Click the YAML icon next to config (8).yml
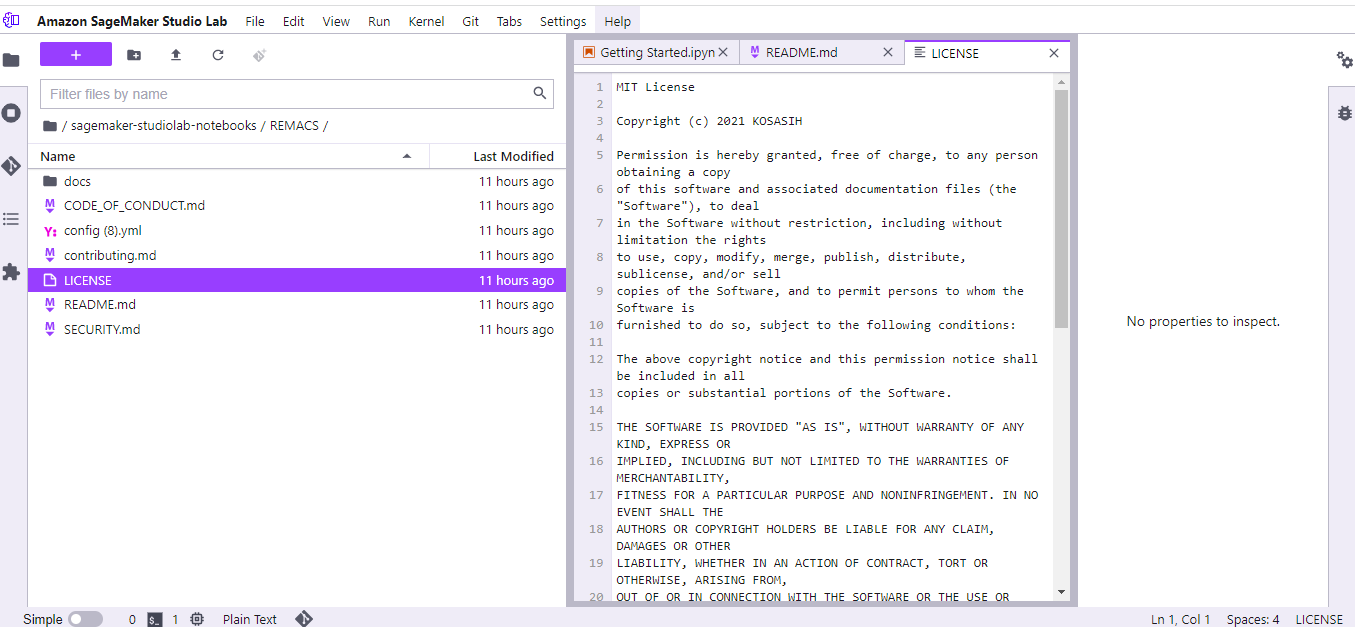 coord(50,231)
